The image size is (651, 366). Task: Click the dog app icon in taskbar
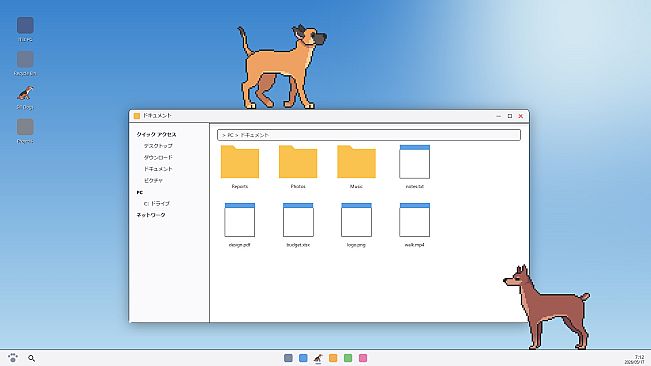(318, 358)
